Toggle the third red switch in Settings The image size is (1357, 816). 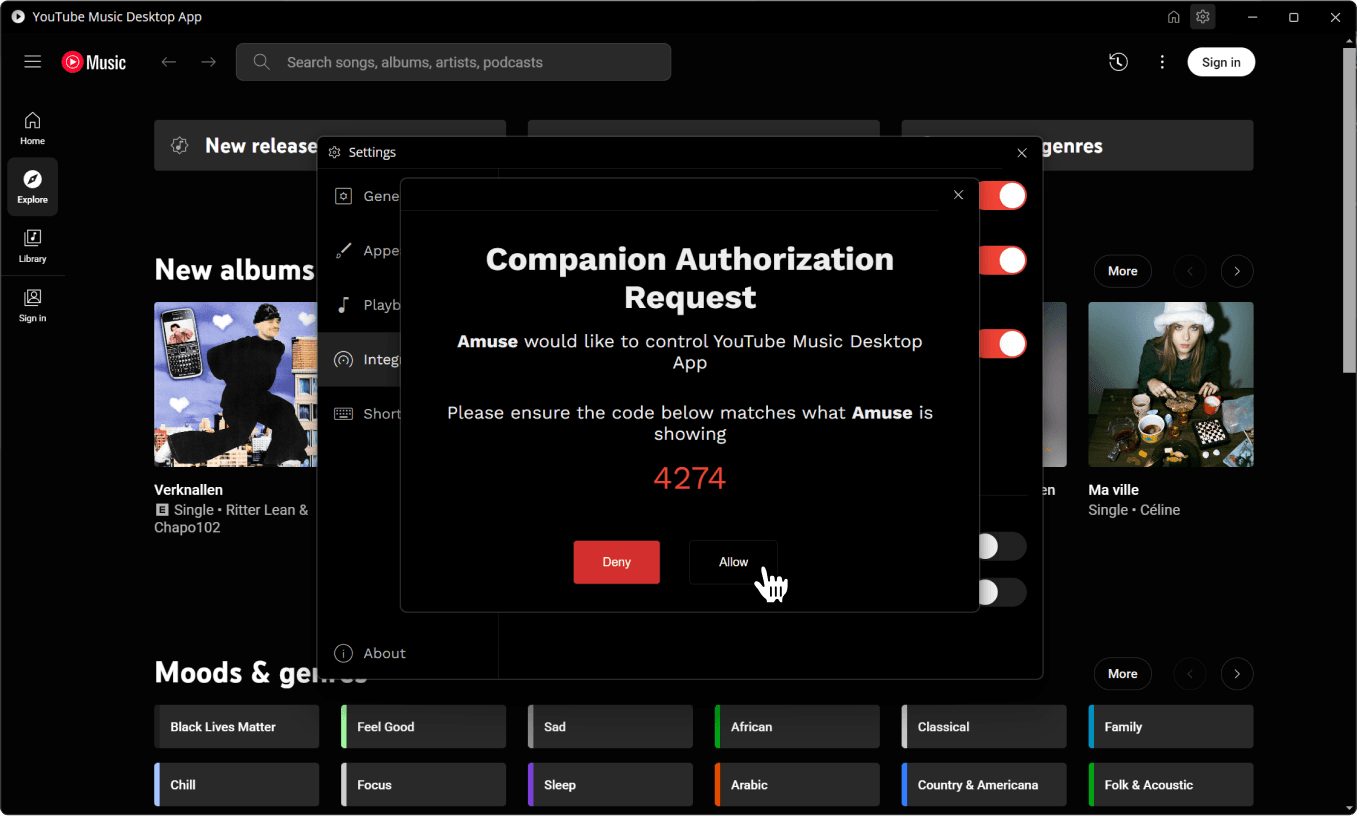[x=1003, y=344]
